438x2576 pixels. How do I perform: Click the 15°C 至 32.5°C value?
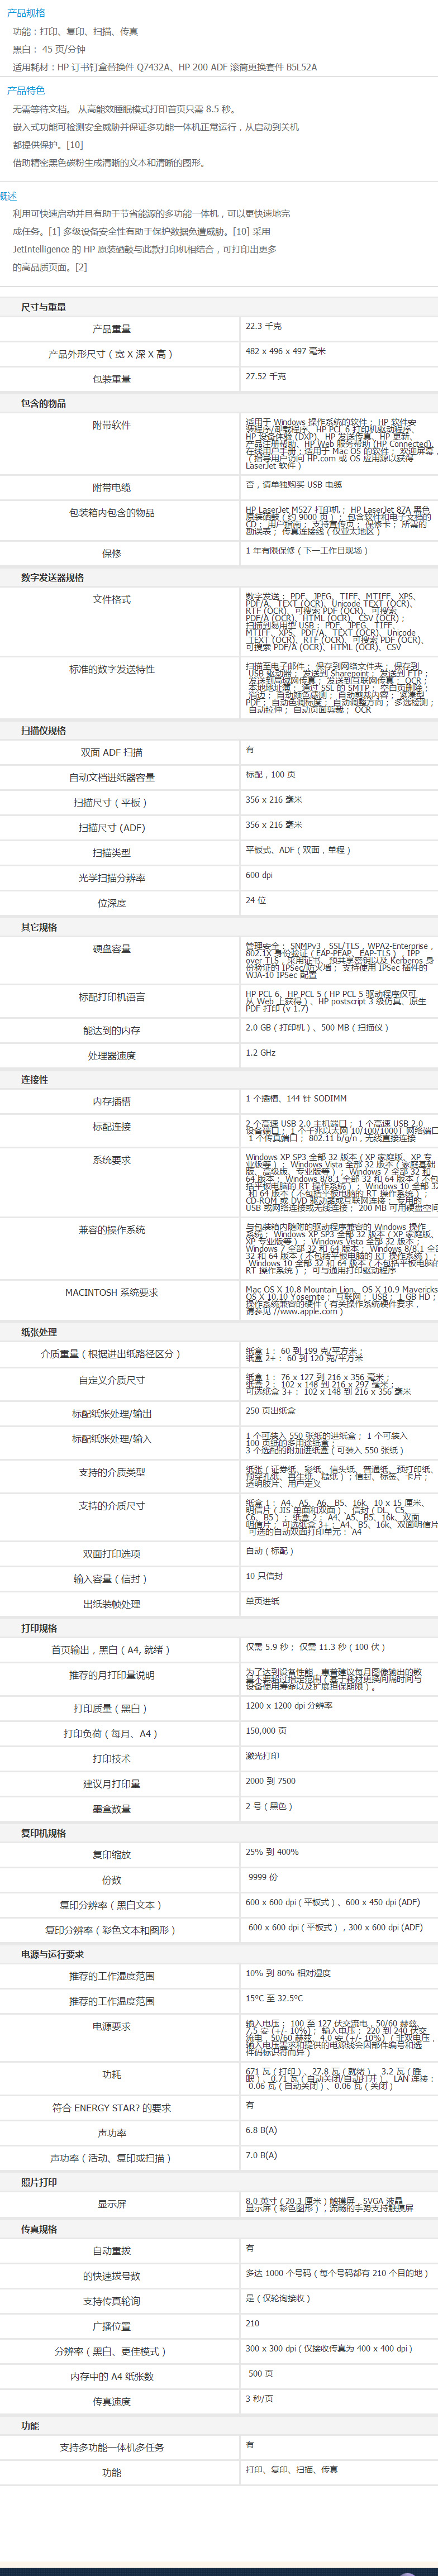pyautogui.click(x=274, y=1998)
